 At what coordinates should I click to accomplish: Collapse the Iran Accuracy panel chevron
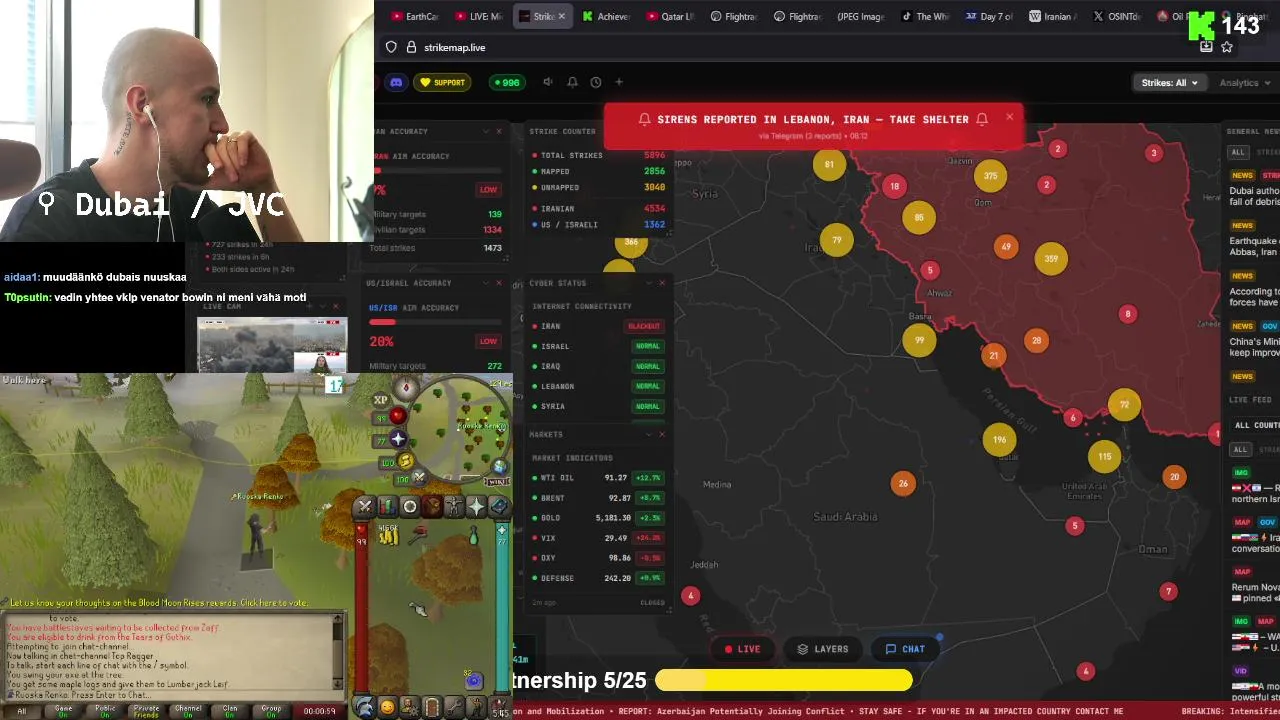pos(484,131)
